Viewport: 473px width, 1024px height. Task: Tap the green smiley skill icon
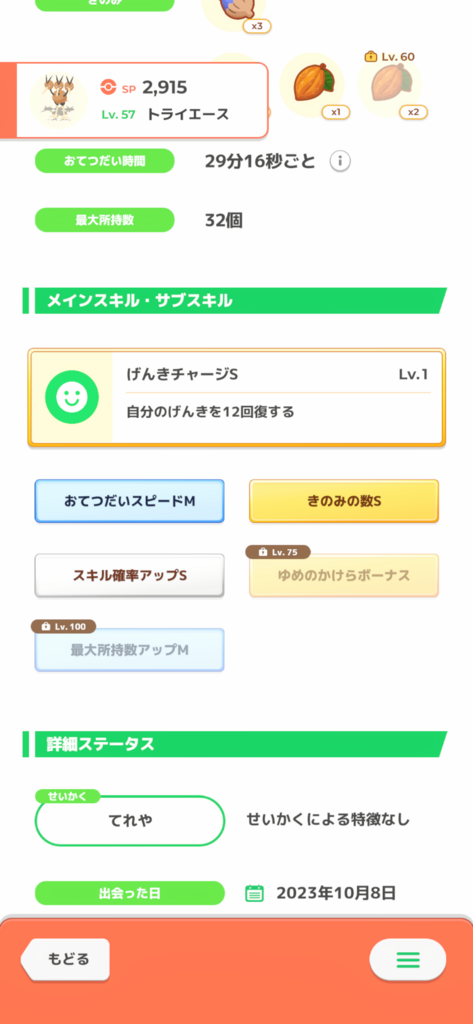pyautogui.click(x=72, y=397)
